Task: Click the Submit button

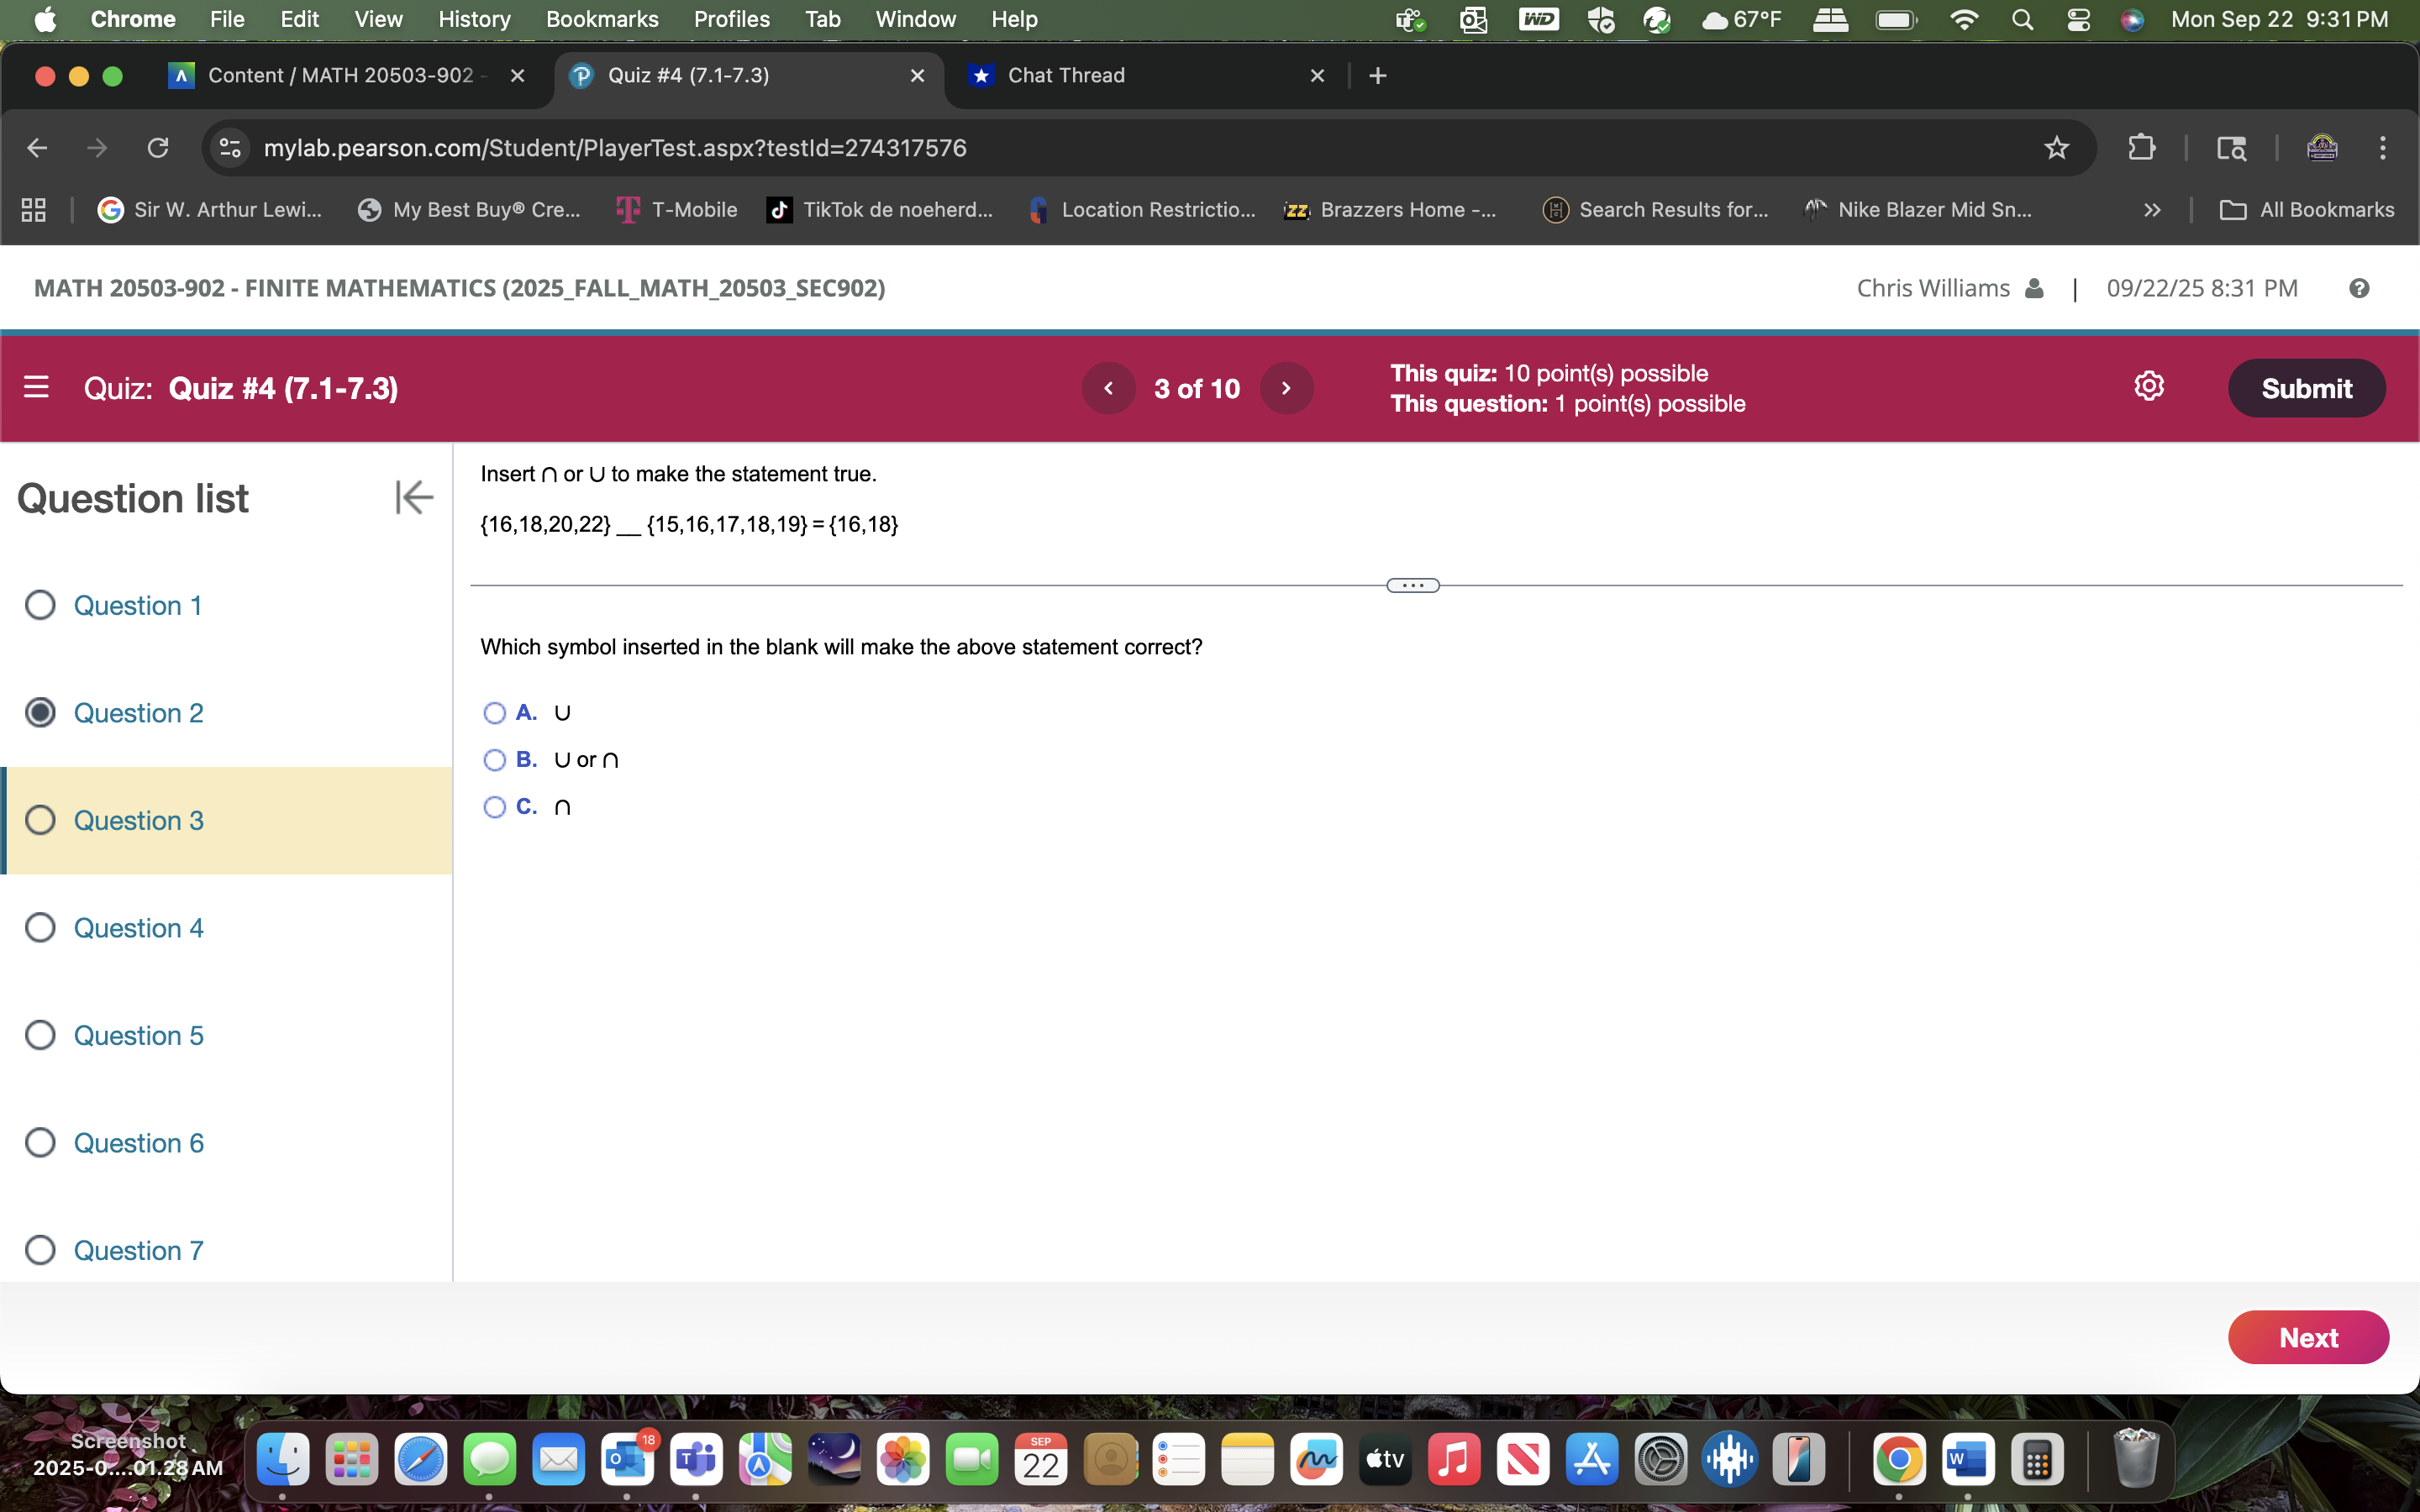Action: point(2306,388)
